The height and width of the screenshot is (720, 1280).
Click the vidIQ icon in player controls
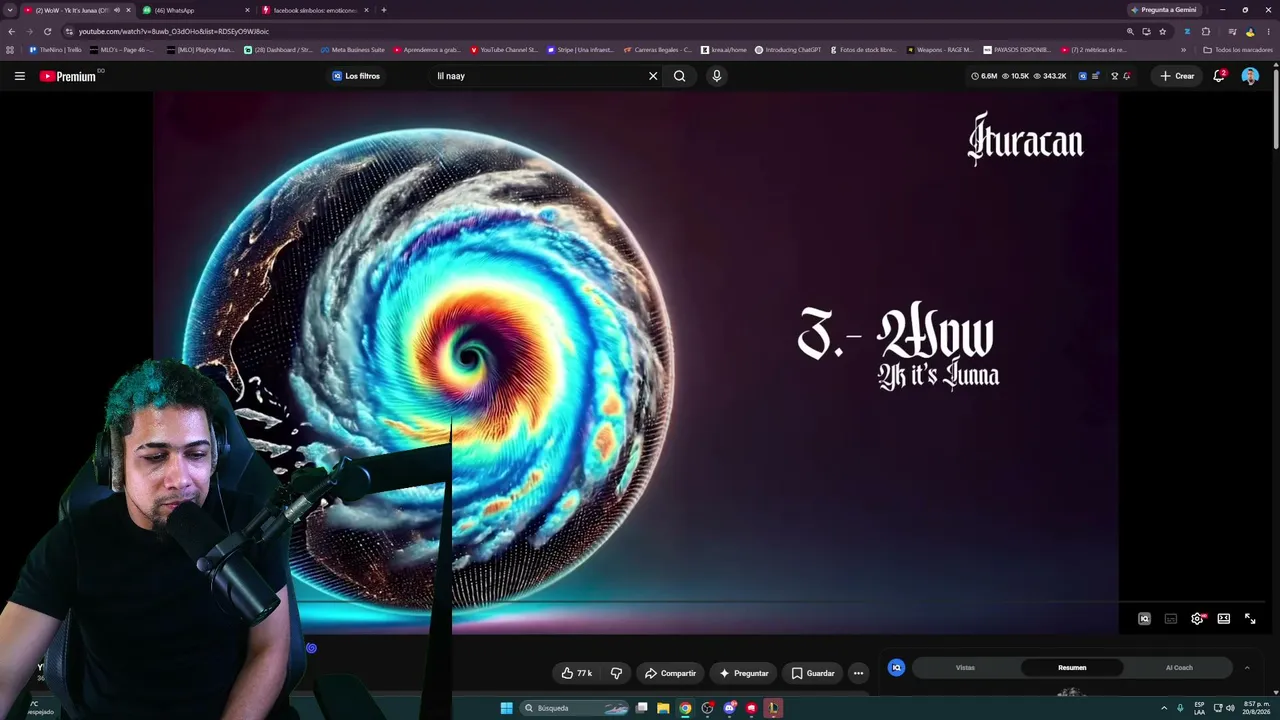point(1144,619)
